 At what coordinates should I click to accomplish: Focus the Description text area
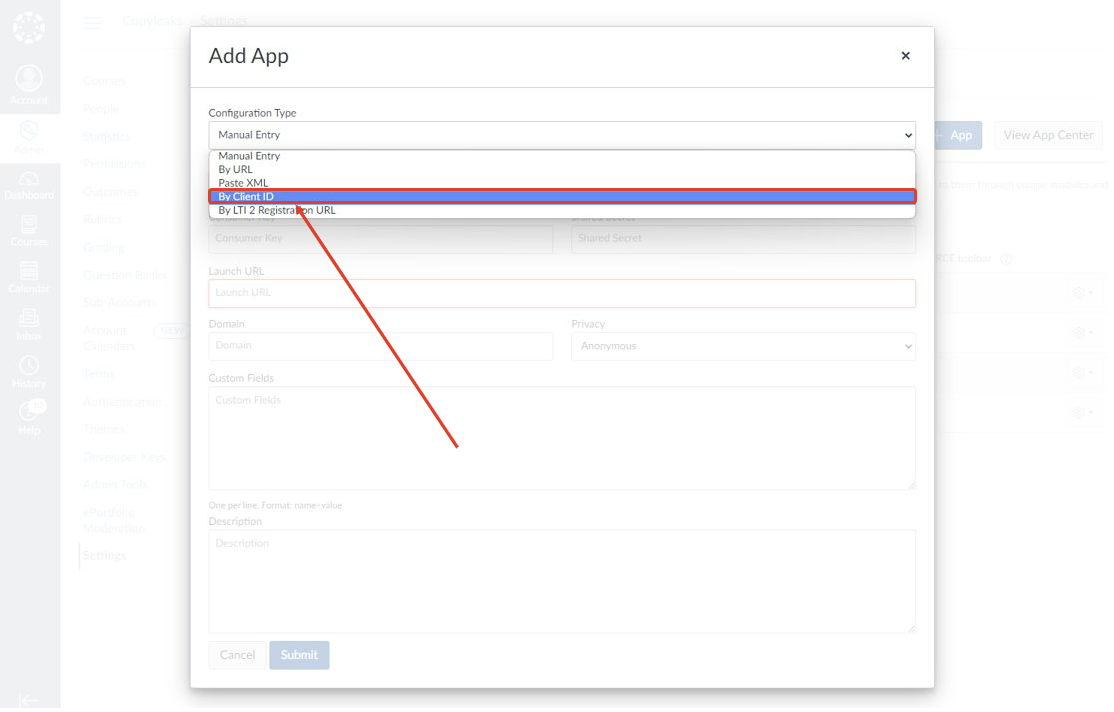click(561, 581)
